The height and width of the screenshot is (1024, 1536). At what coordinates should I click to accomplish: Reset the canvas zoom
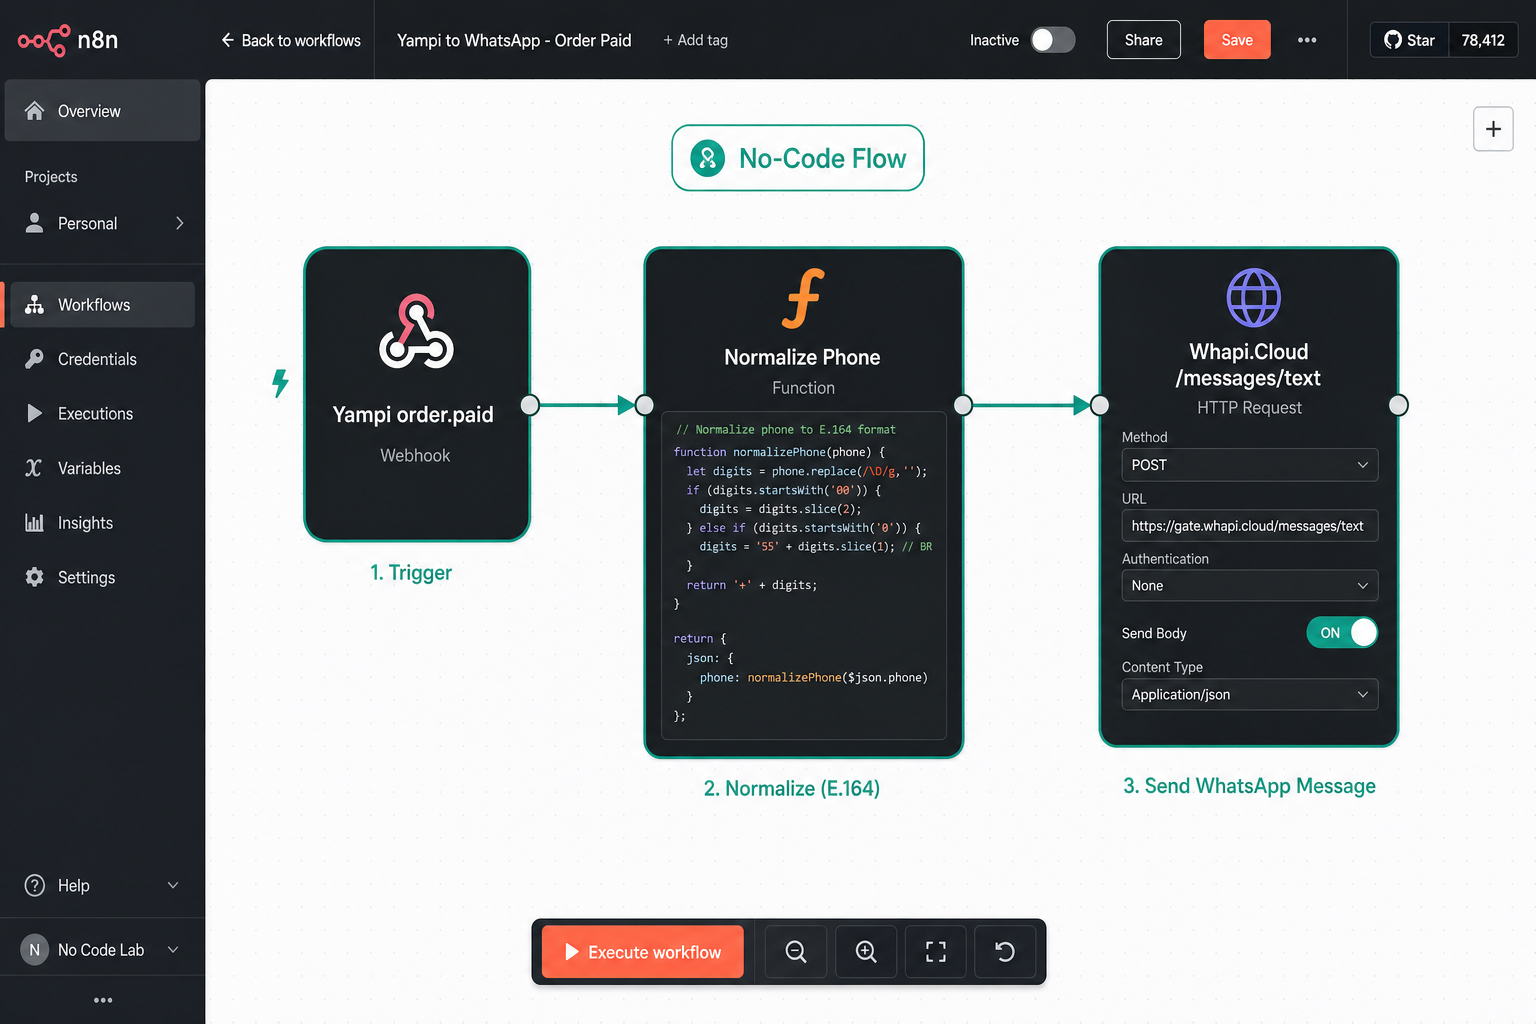tap(1005, 952)
